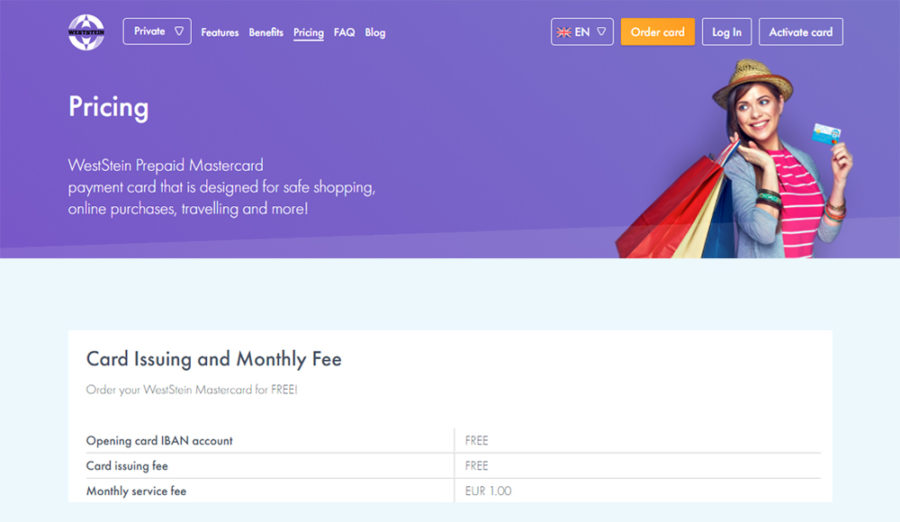Click FREE value for Opening card IBAN account

click(x=476, y=440)
